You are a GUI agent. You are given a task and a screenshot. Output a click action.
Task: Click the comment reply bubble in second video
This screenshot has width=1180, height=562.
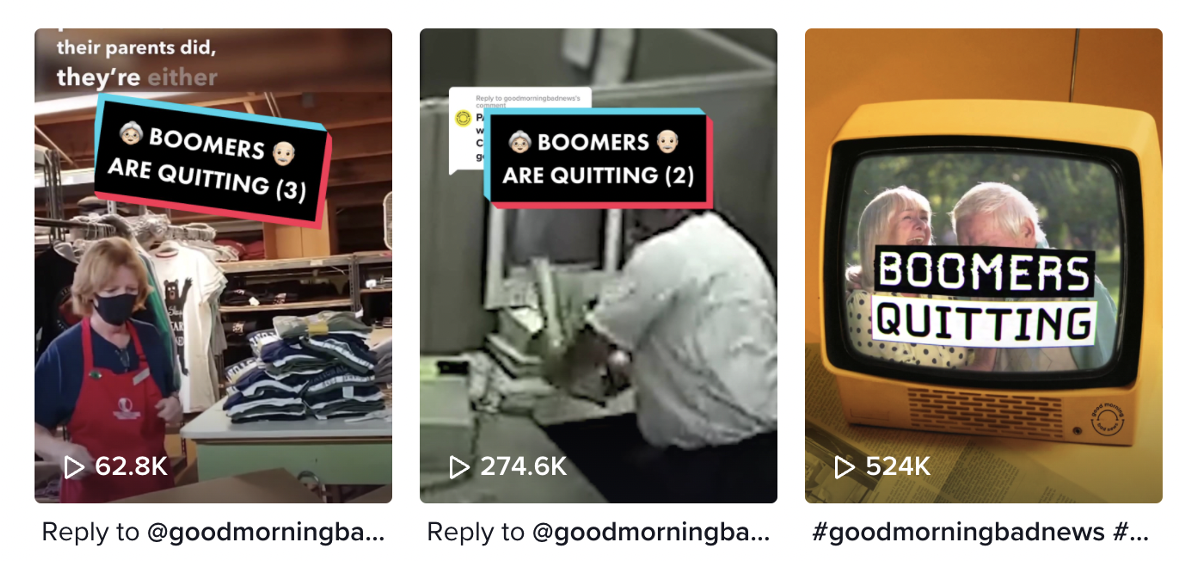[468, 129]
